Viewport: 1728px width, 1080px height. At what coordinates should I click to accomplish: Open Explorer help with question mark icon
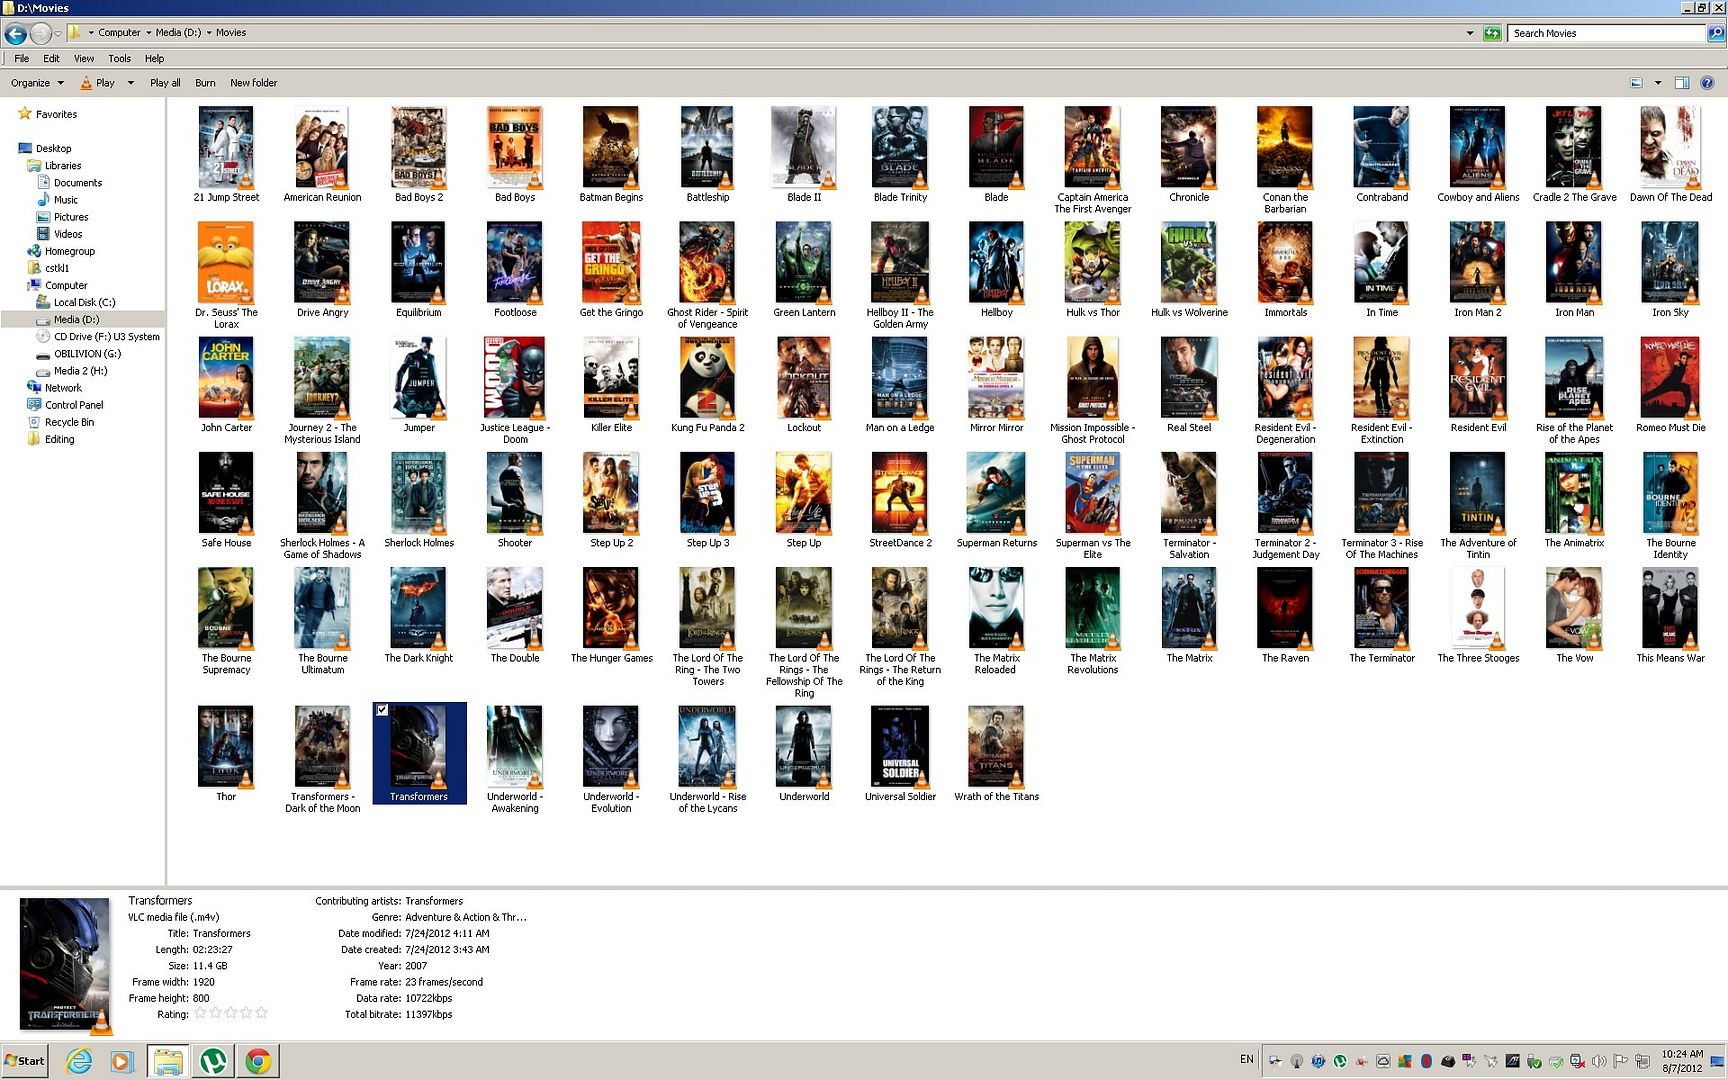coord(1707,83)
